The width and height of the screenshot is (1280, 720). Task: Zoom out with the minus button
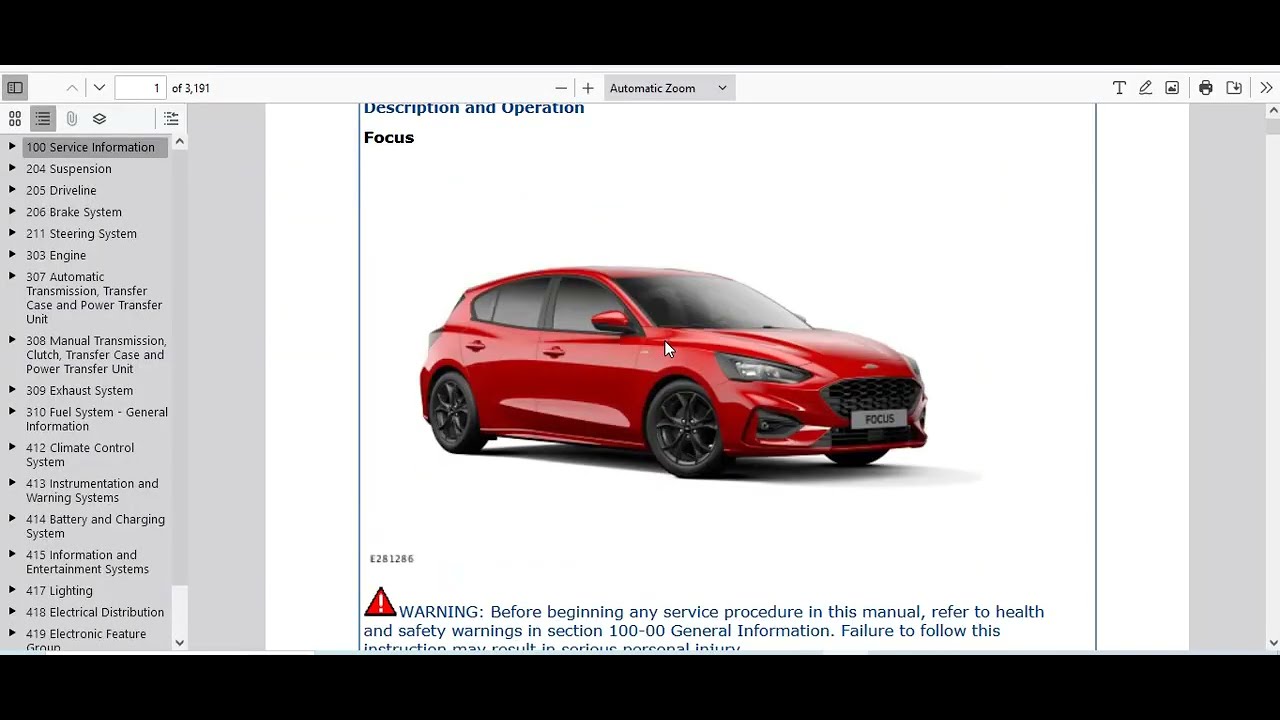pyautogui.click(x=561, y=88)
